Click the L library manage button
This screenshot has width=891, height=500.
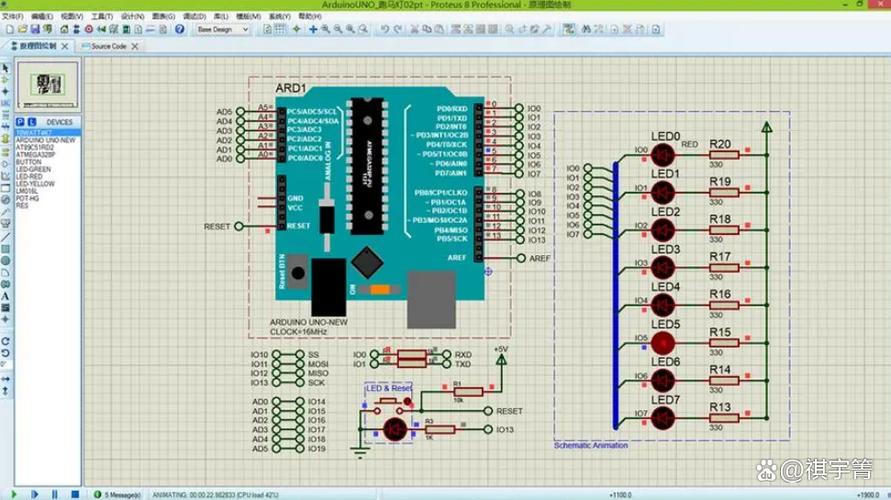tap(32, 122)
